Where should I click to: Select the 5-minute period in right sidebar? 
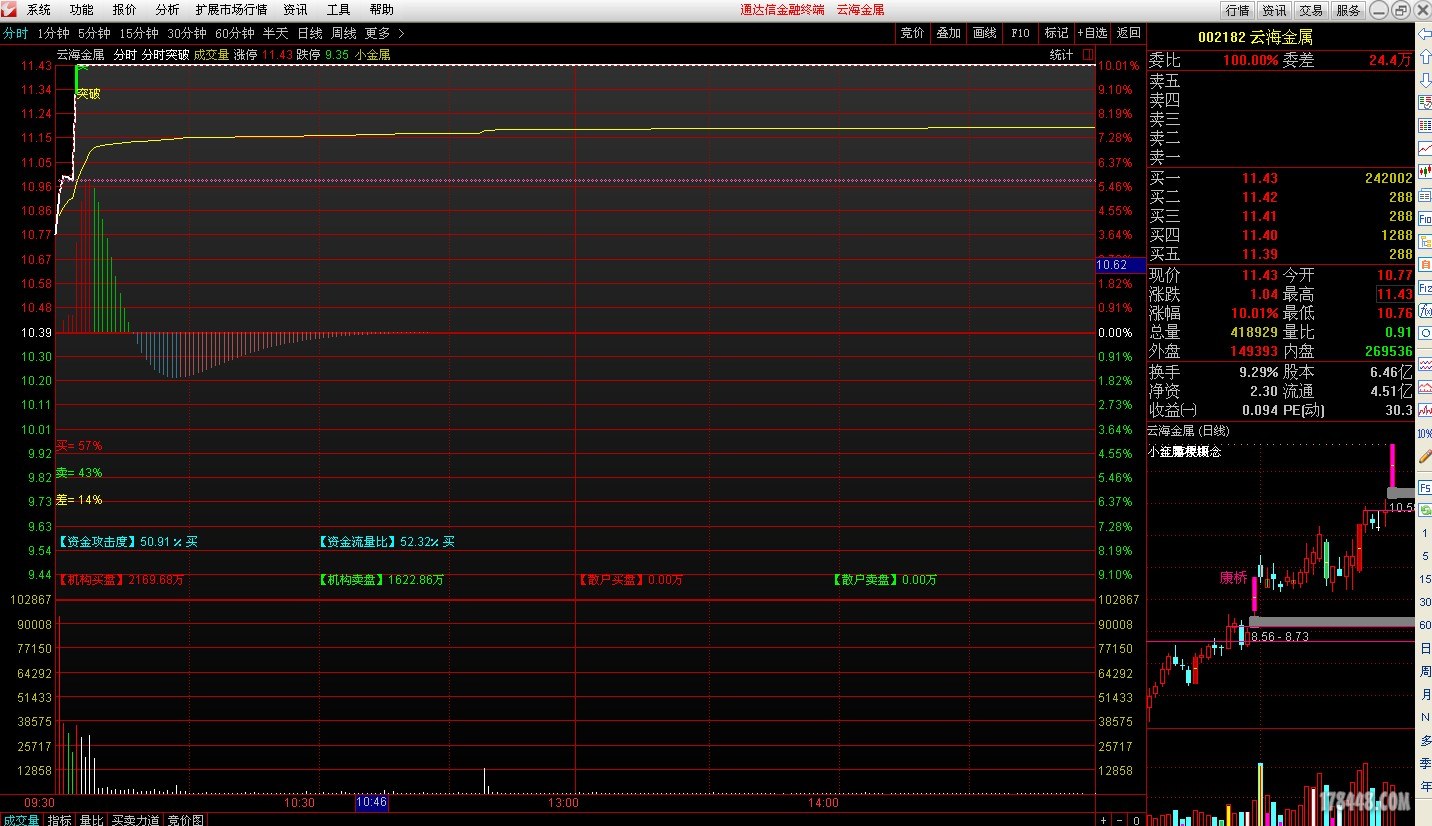[x=1424, y=556]
